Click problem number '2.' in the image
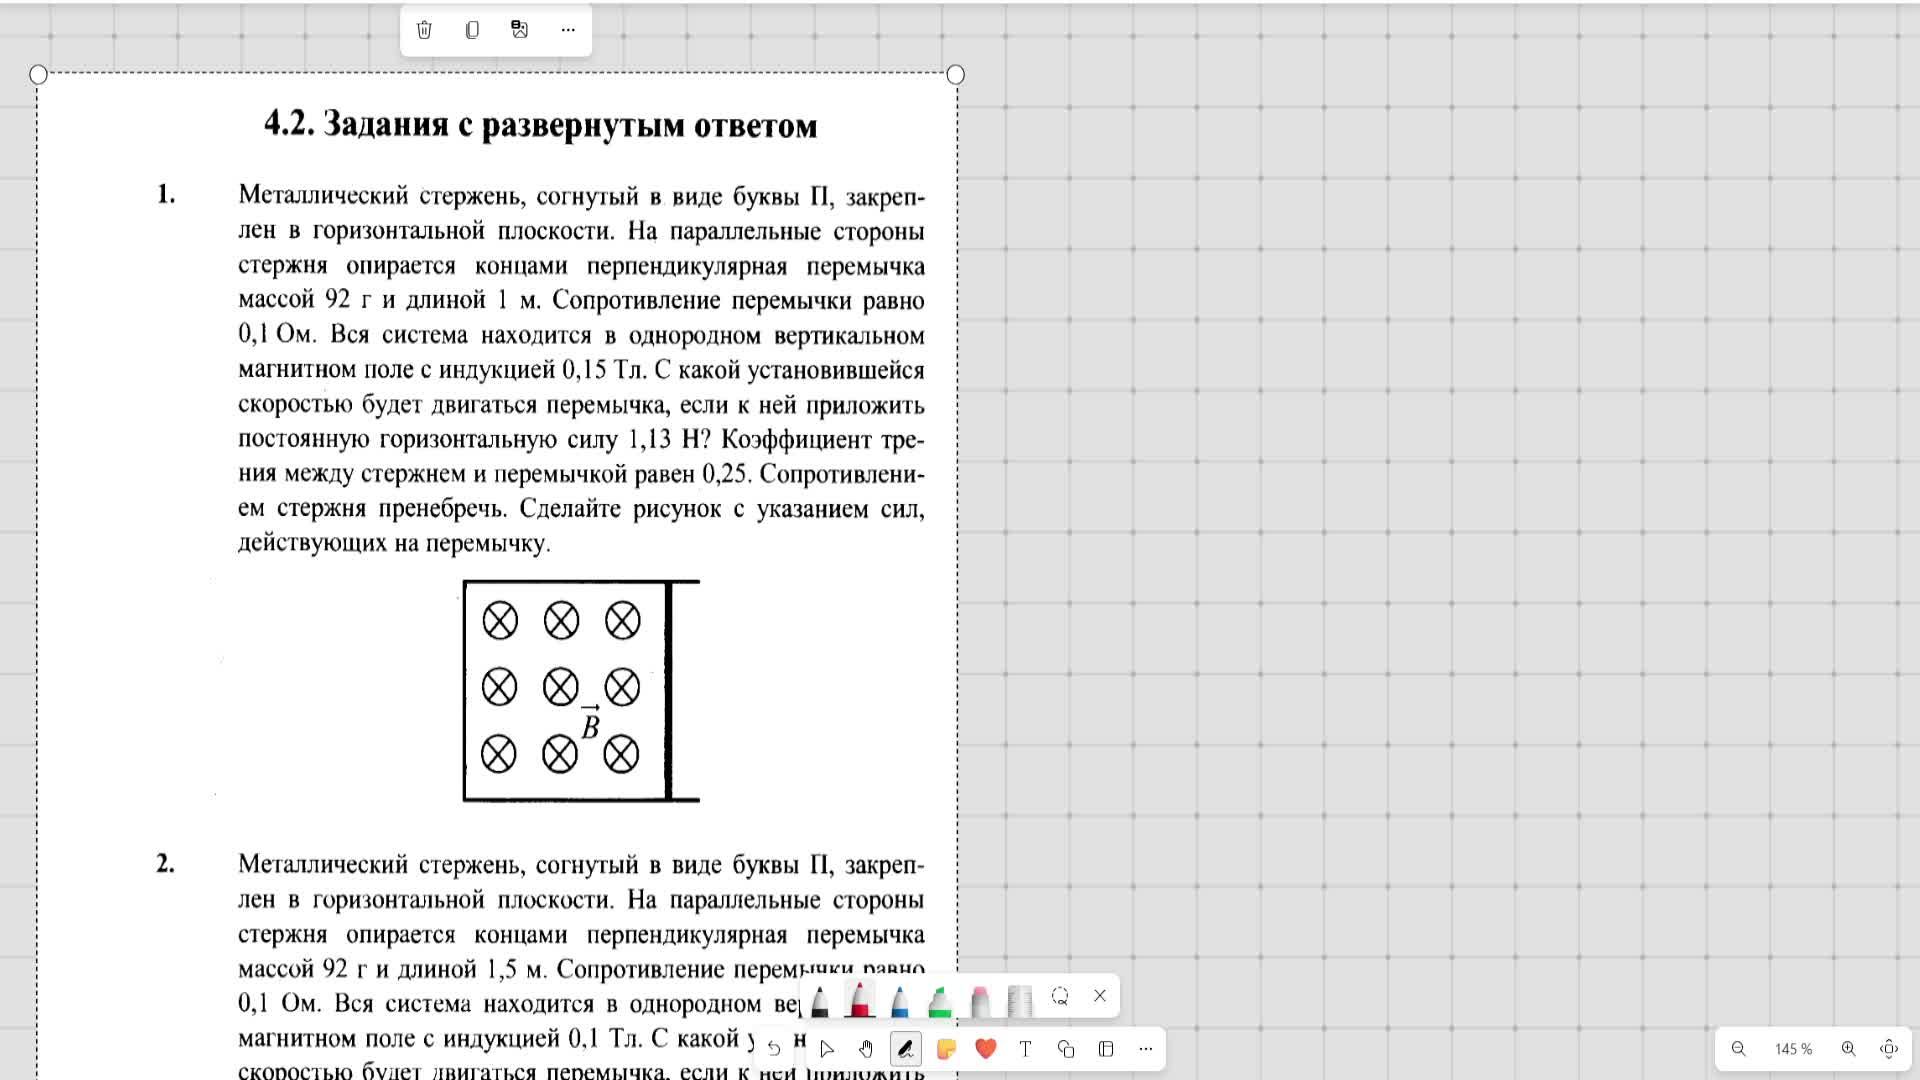 point(166,863)
